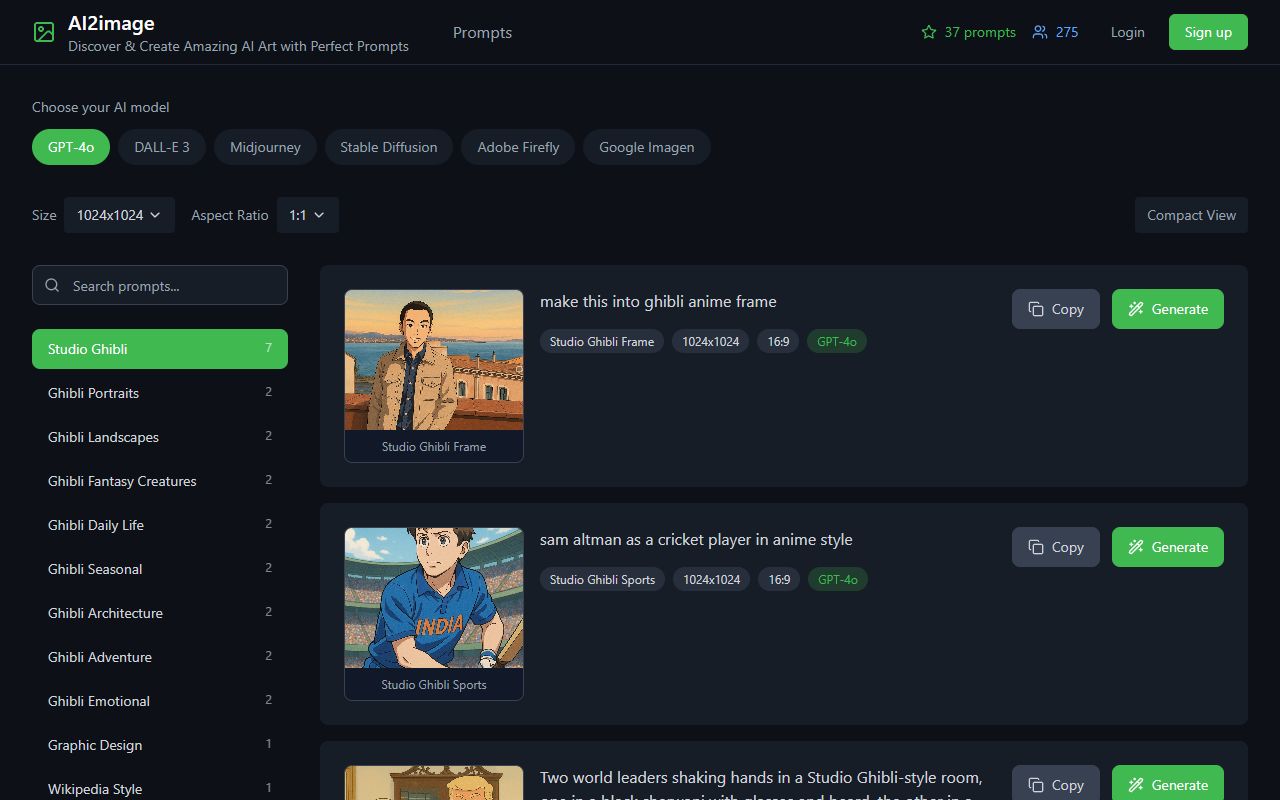Select the DALL-E 3 model
This screenshot has height=800, width=1280.
[x=161, y=147]
